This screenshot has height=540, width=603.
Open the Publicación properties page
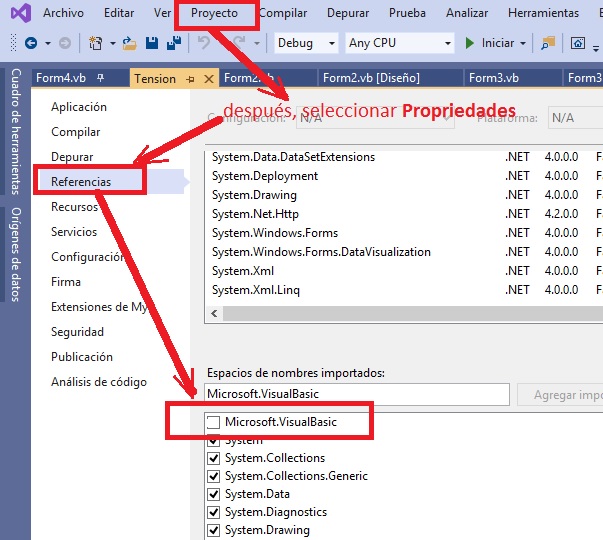point(82,357)
